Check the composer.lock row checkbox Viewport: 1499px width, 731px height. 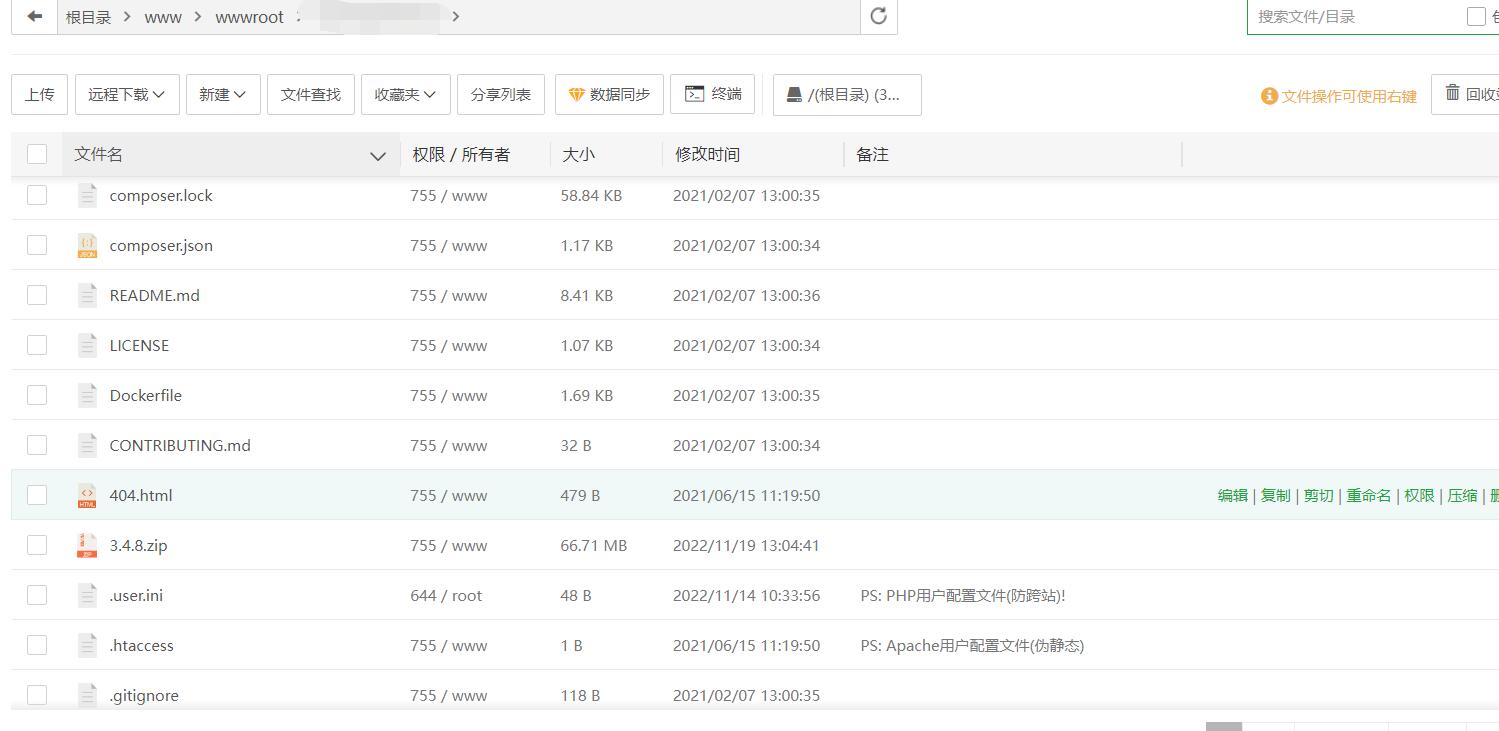click(x=37, y=195)
